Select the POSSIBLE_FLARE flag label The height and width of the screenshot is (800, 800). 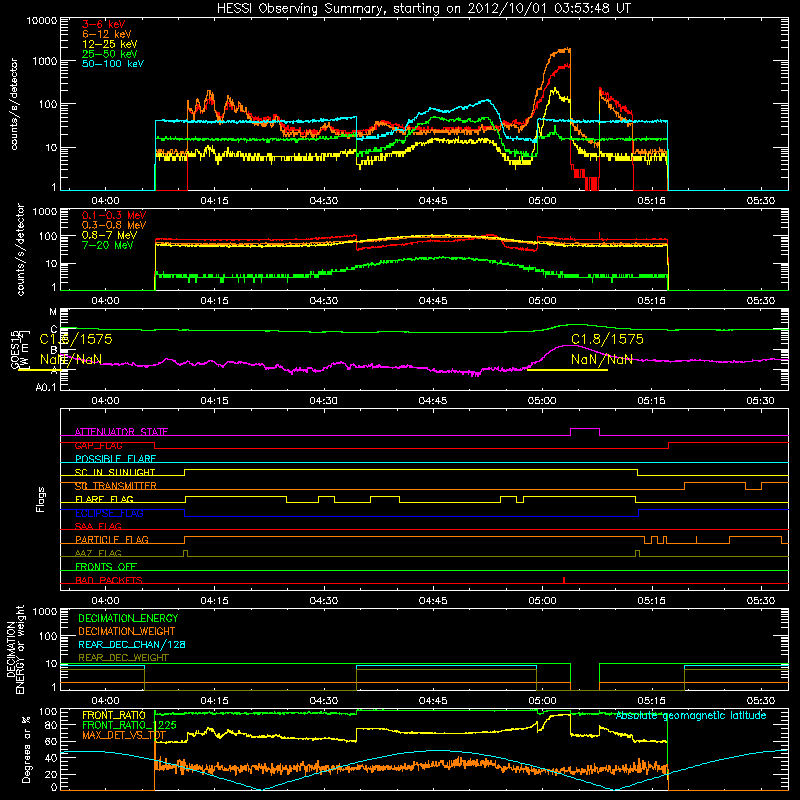click(x=115, y=459)
